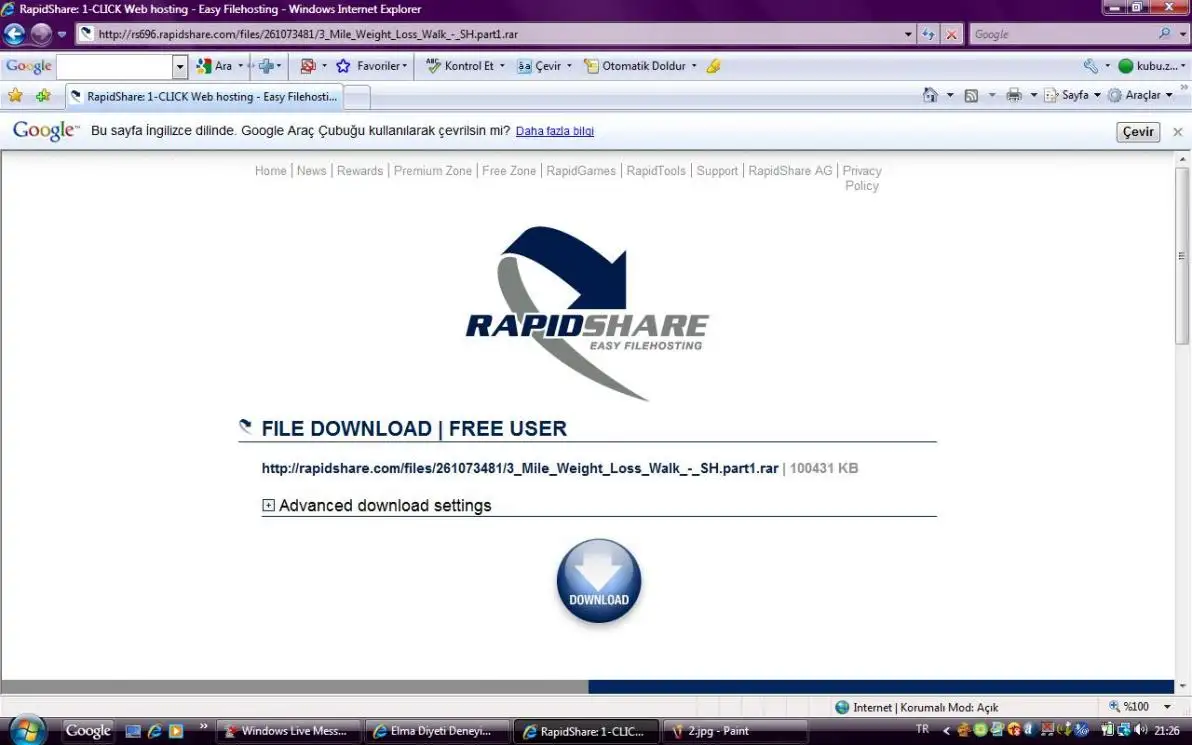Click the yellow highlighter icon on Google toolbar

pos(713,66)
